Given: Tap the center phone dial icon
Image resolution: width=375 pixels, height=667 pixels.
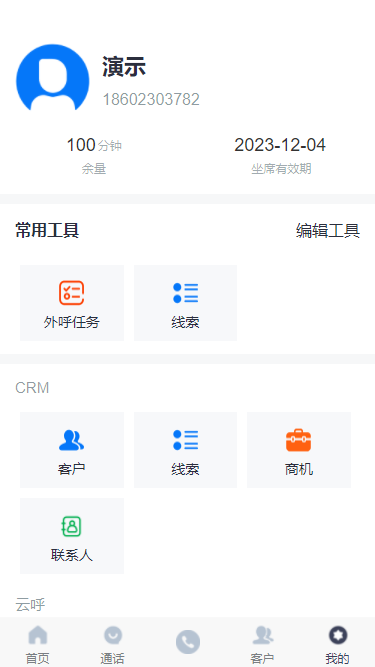Looking at the screenshot, I should (188, 642).
